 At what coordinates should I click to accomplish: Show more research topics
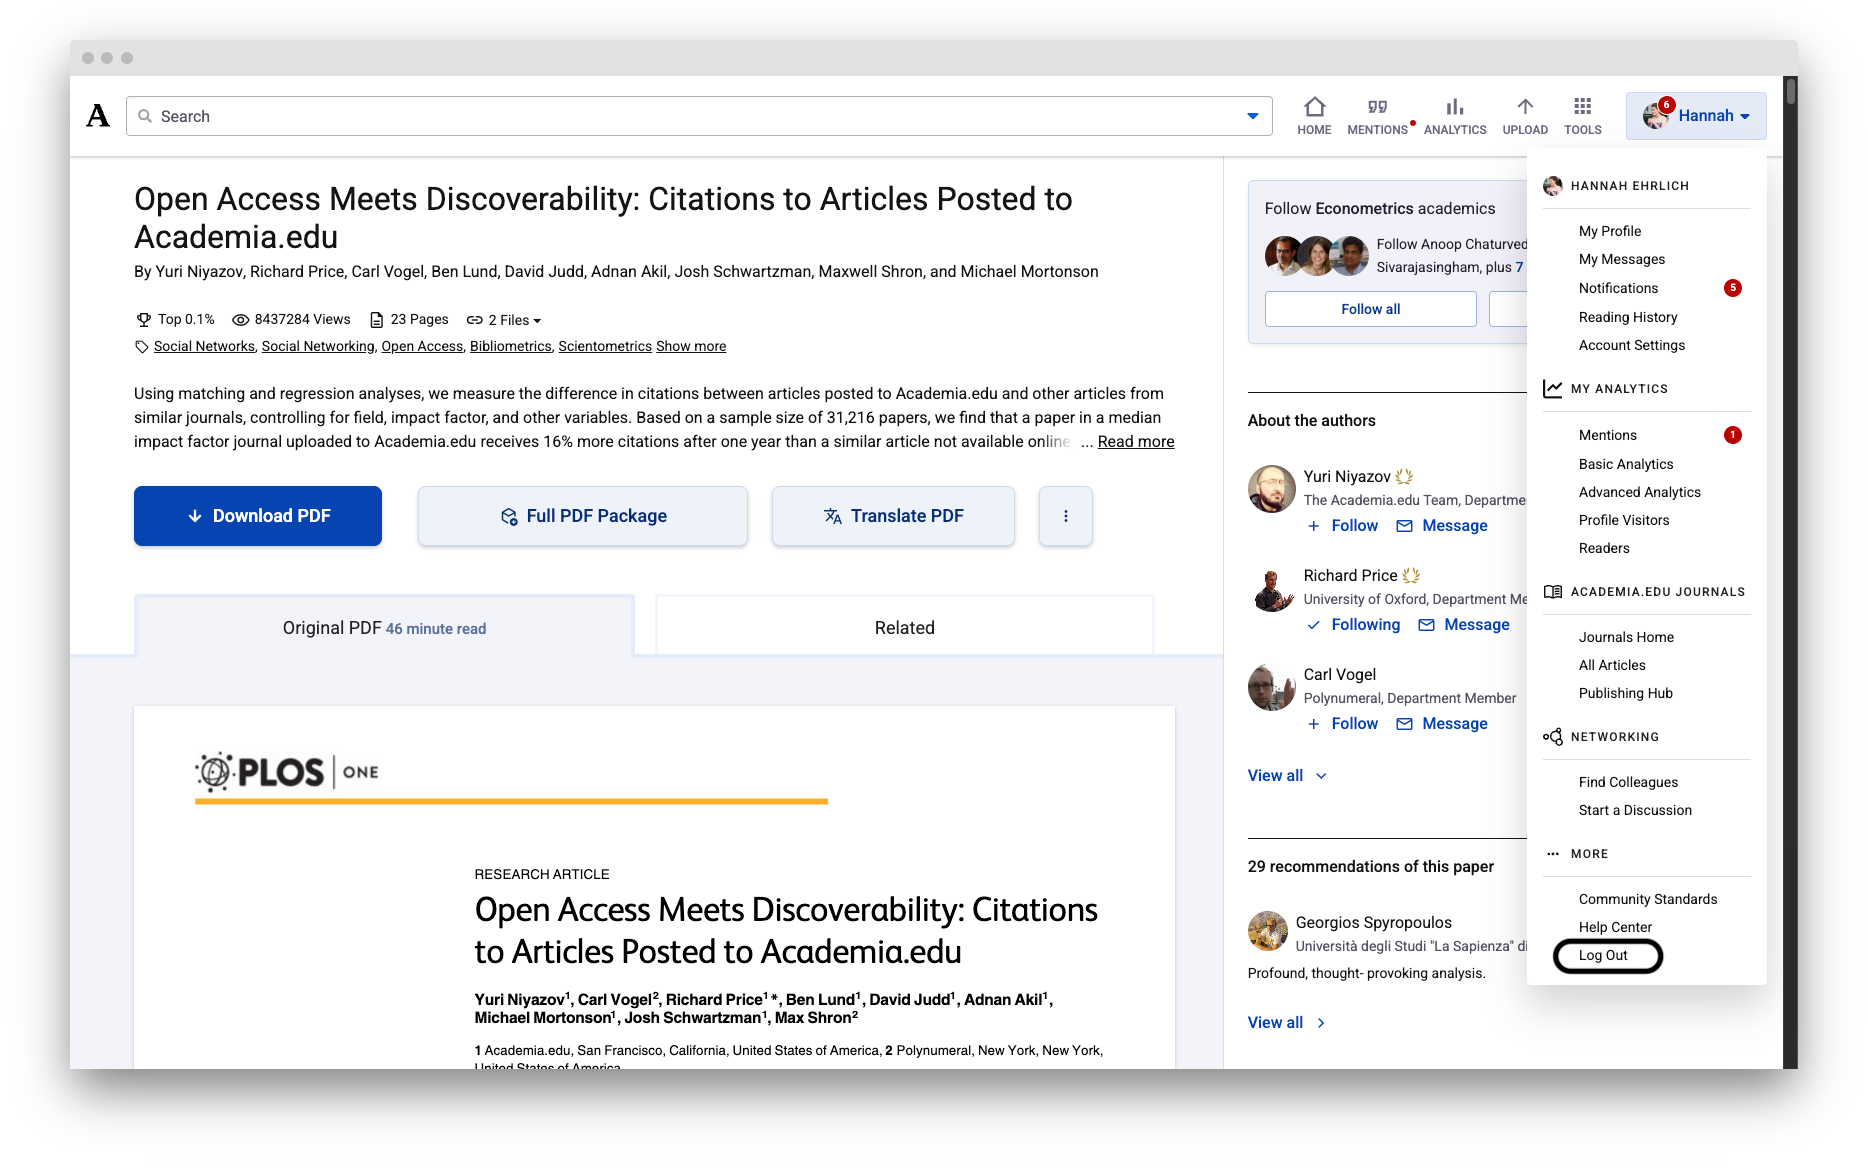pos(691,347)
